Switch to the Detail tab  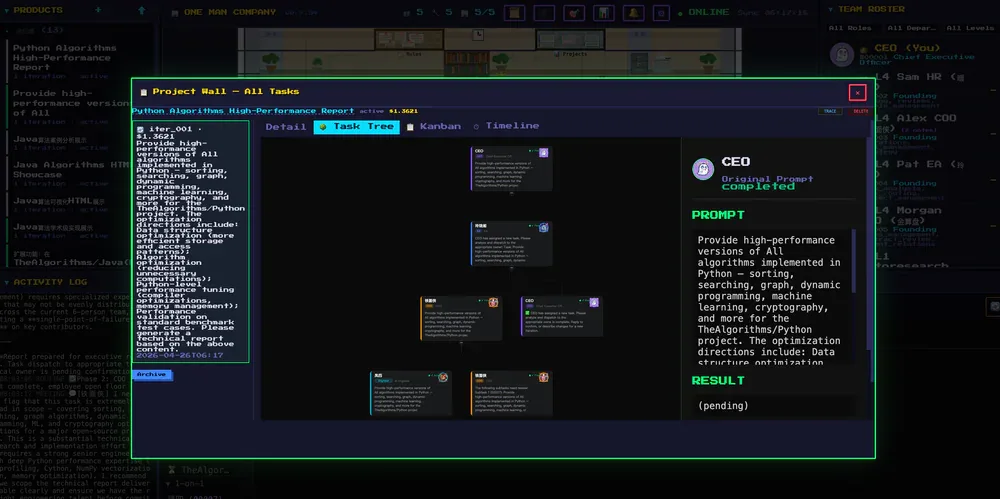(x=286, y=126)
